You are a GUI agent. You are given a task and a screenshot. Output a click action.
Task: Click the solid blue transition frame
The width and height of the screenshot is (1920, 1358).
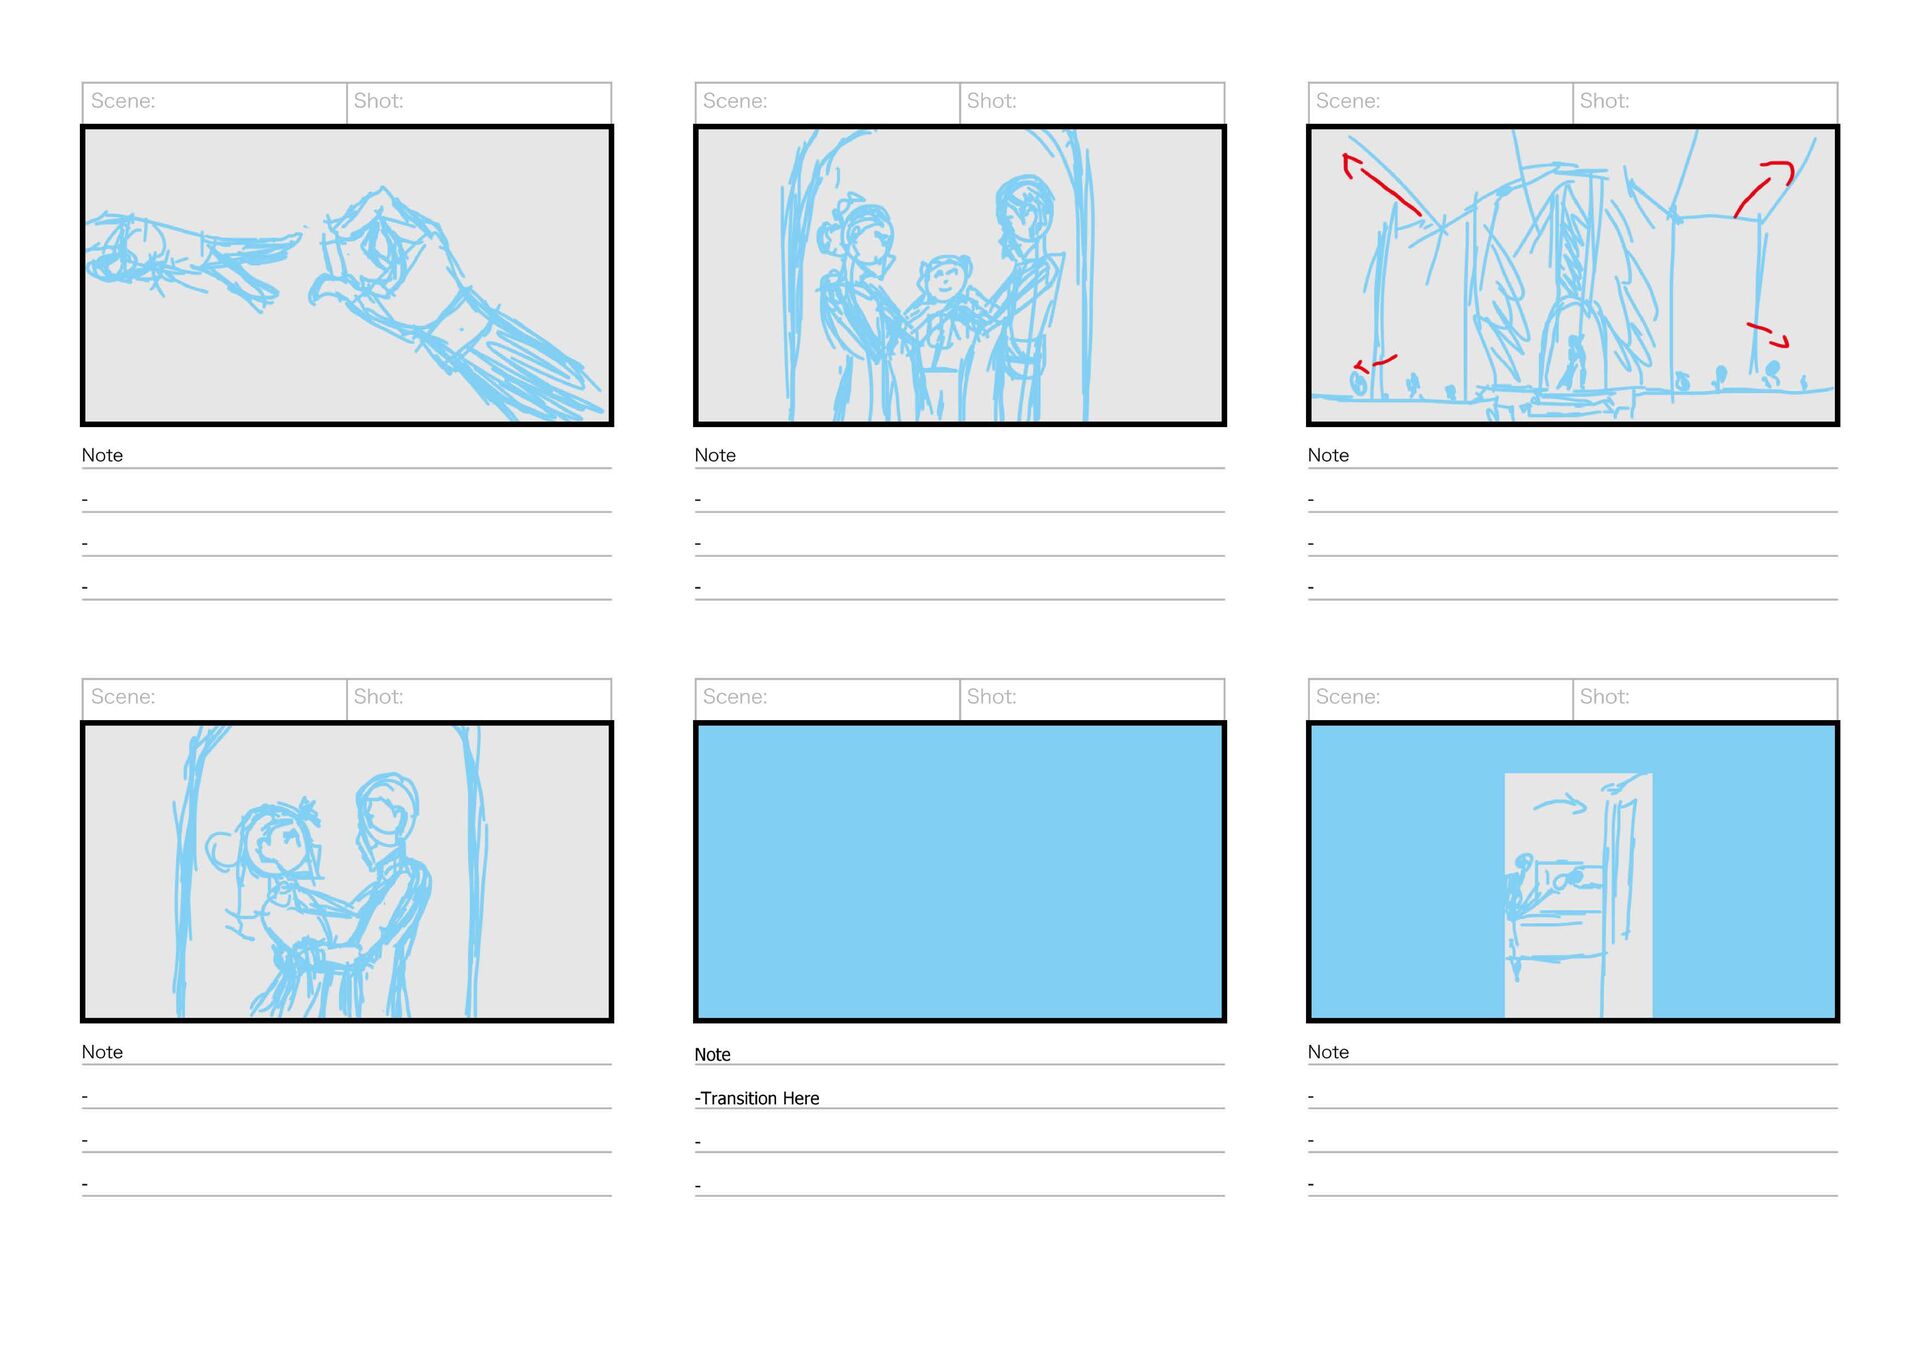click(960, 871)
